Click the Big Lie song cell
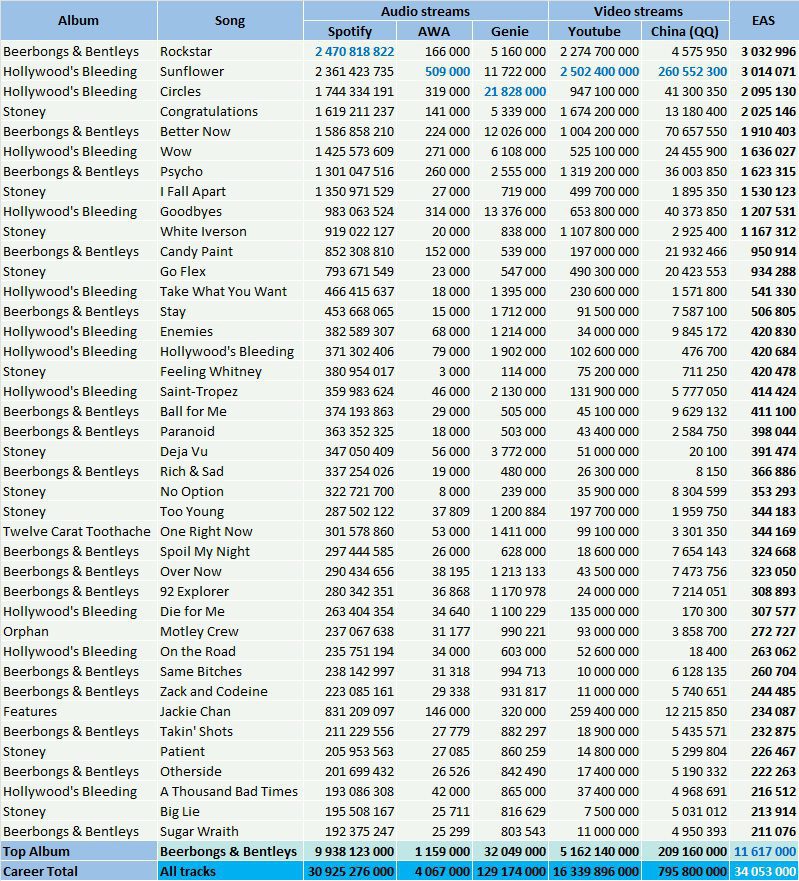Image resolution: width=799 pixels, height=881 pixels. [230, 812]
